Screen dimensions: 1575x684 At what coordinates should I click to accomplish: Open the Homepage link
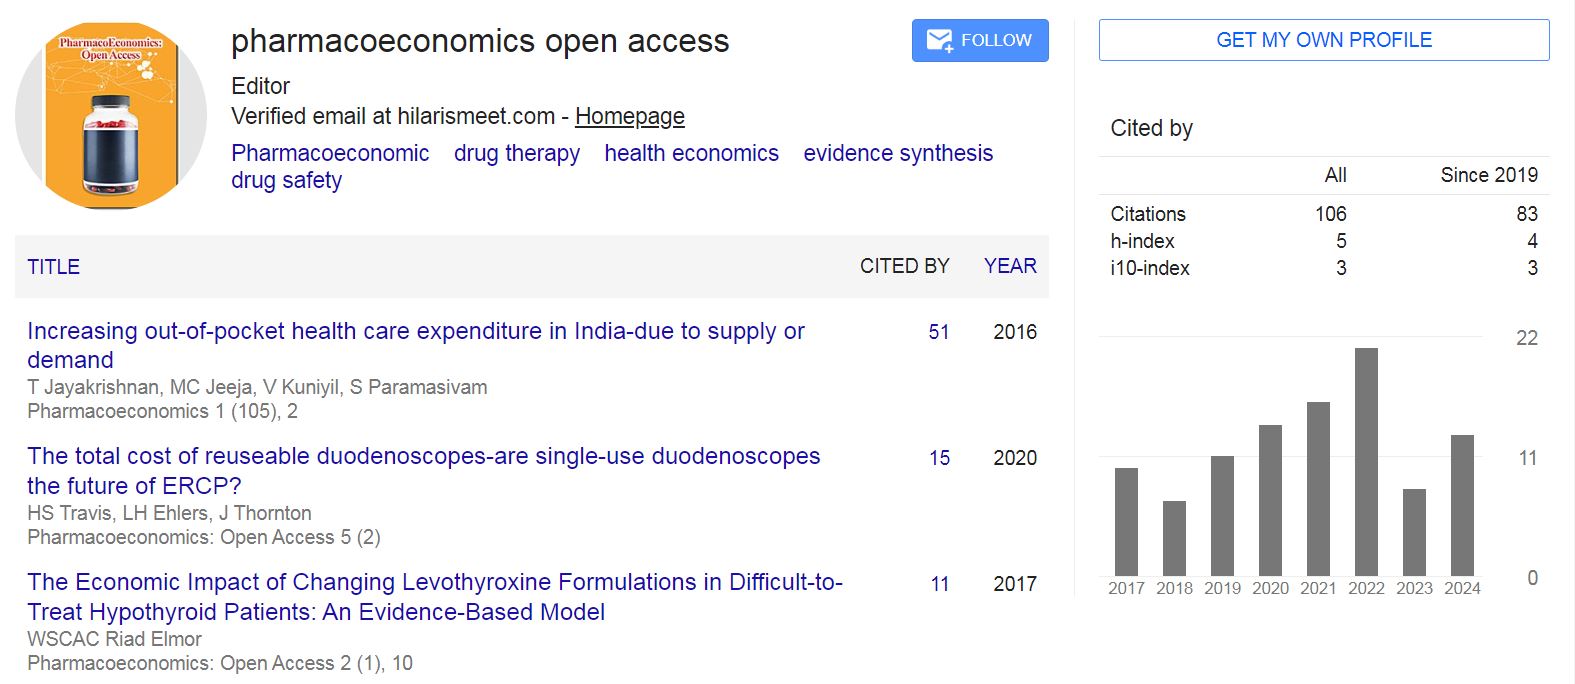click(x=629, y=116)
